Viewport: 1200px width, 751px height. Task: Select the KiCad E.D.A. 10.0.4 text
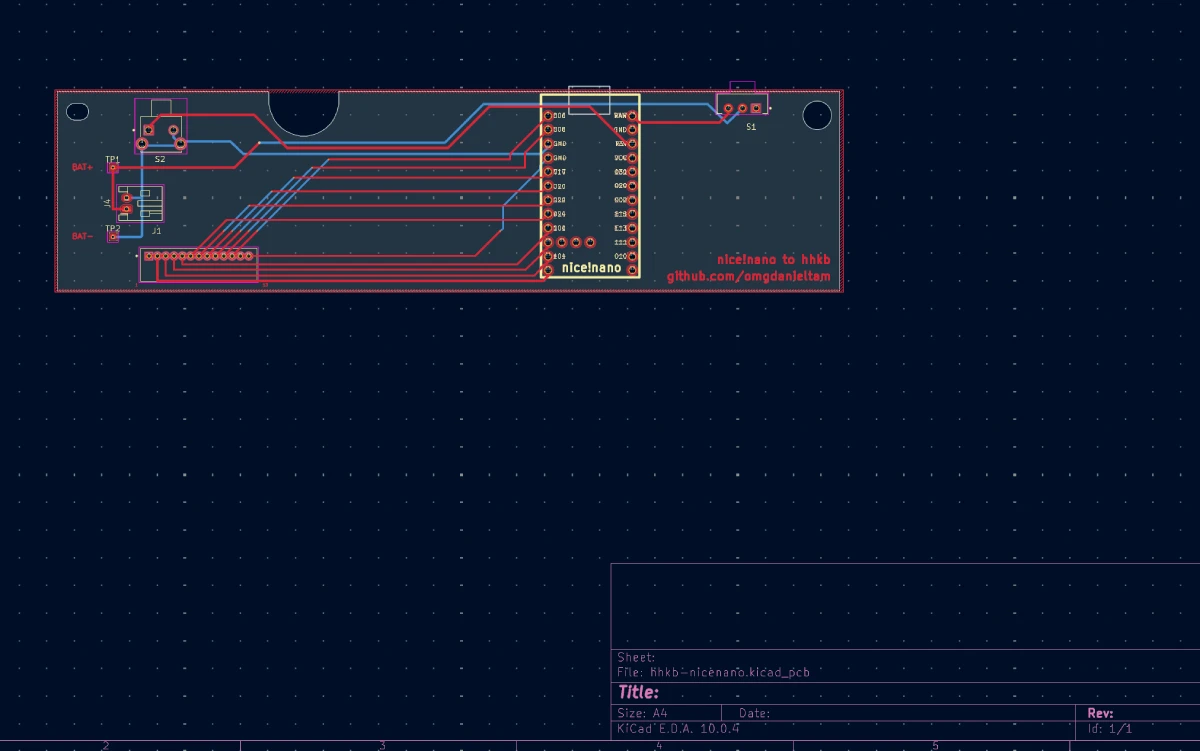pos(678,728)
